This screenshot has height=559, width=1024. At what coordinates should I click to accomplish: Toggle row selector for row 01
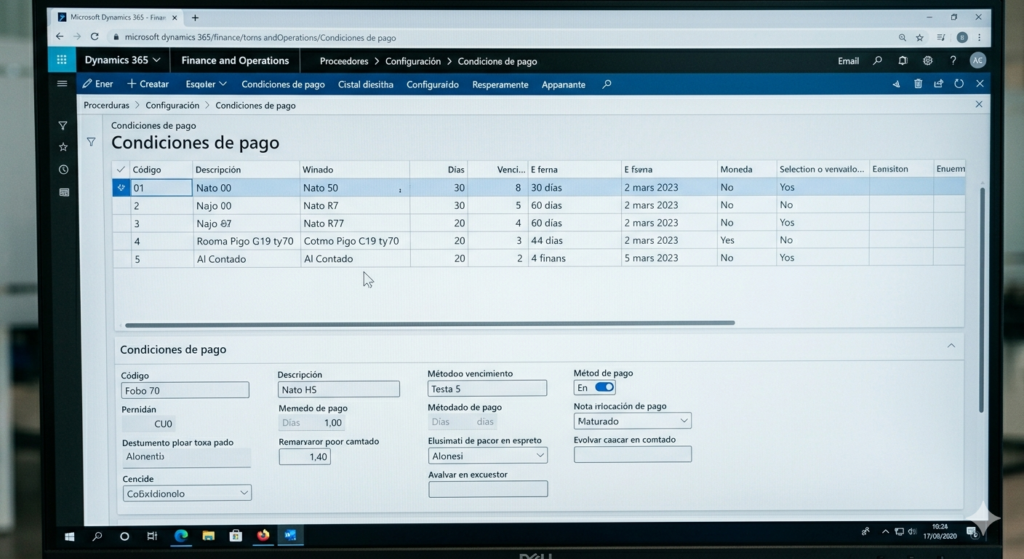[121, 187]
